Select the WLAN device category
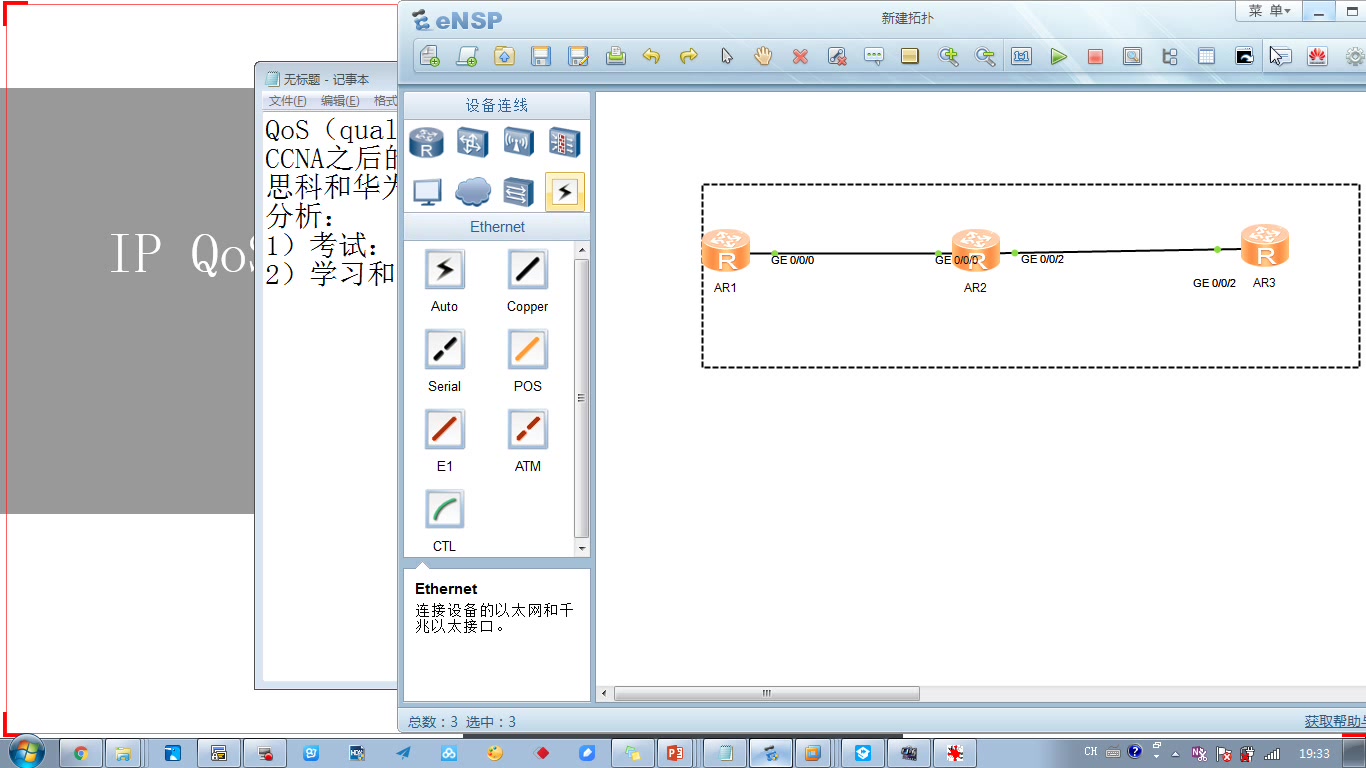This screenshot has width=1366, height=768. coord(518,143)
